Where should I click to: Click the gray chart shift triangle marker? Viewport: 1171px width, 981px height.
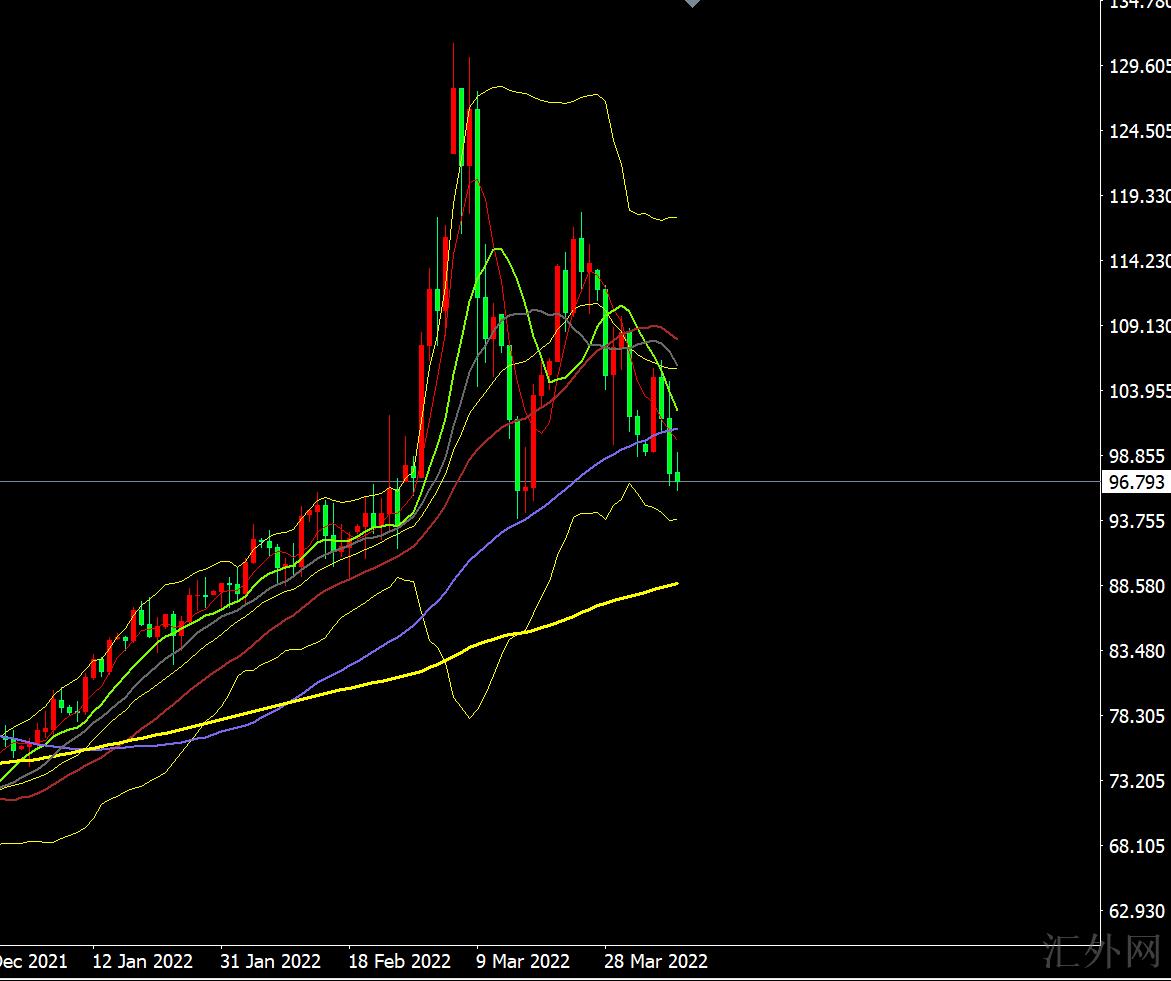coord(692,4)
